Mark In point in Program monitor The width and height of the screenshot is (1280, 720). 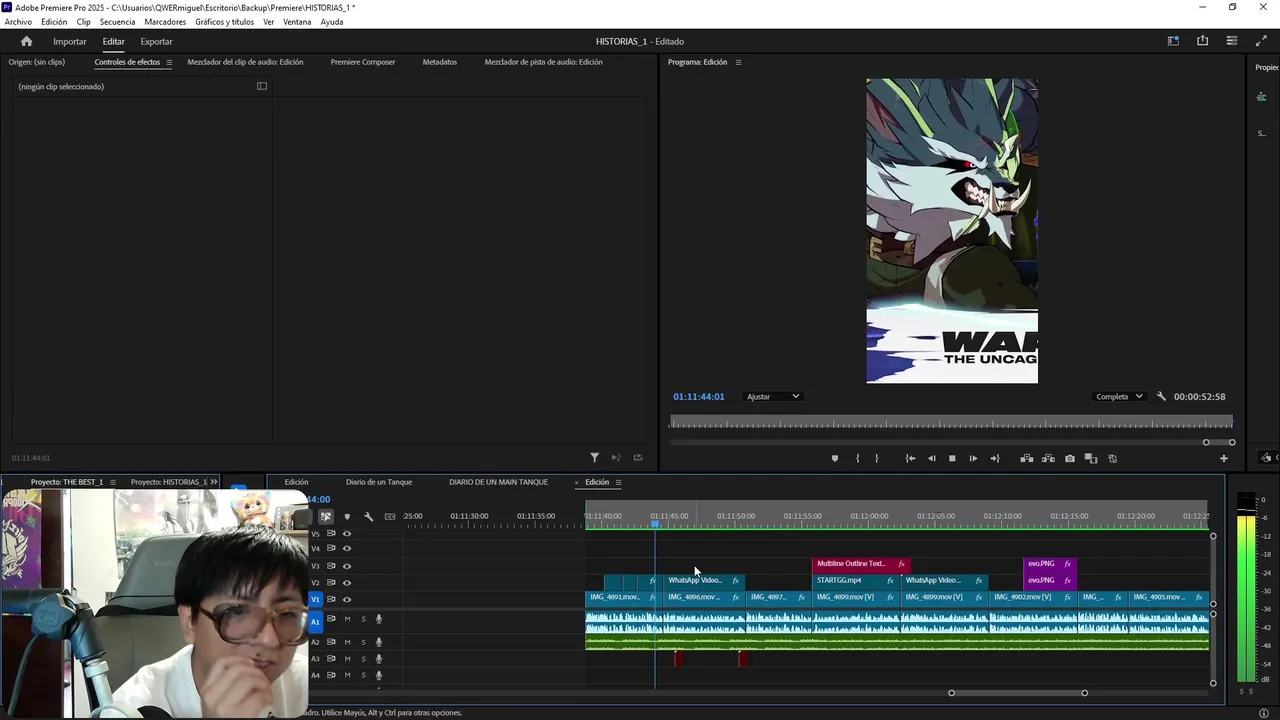click(857, 458)
